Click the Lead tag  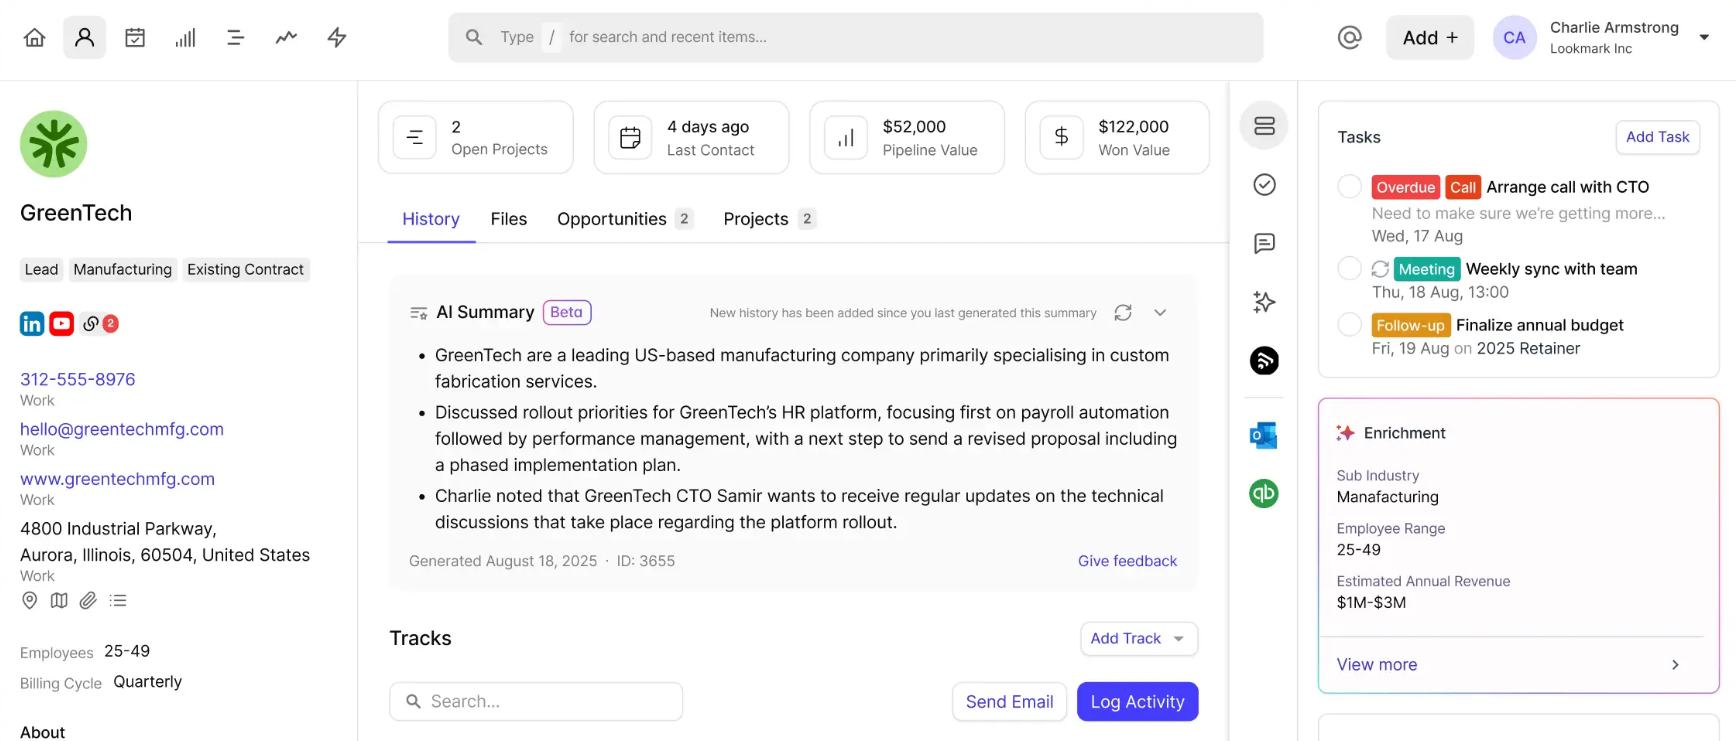(x=42, y=269)
